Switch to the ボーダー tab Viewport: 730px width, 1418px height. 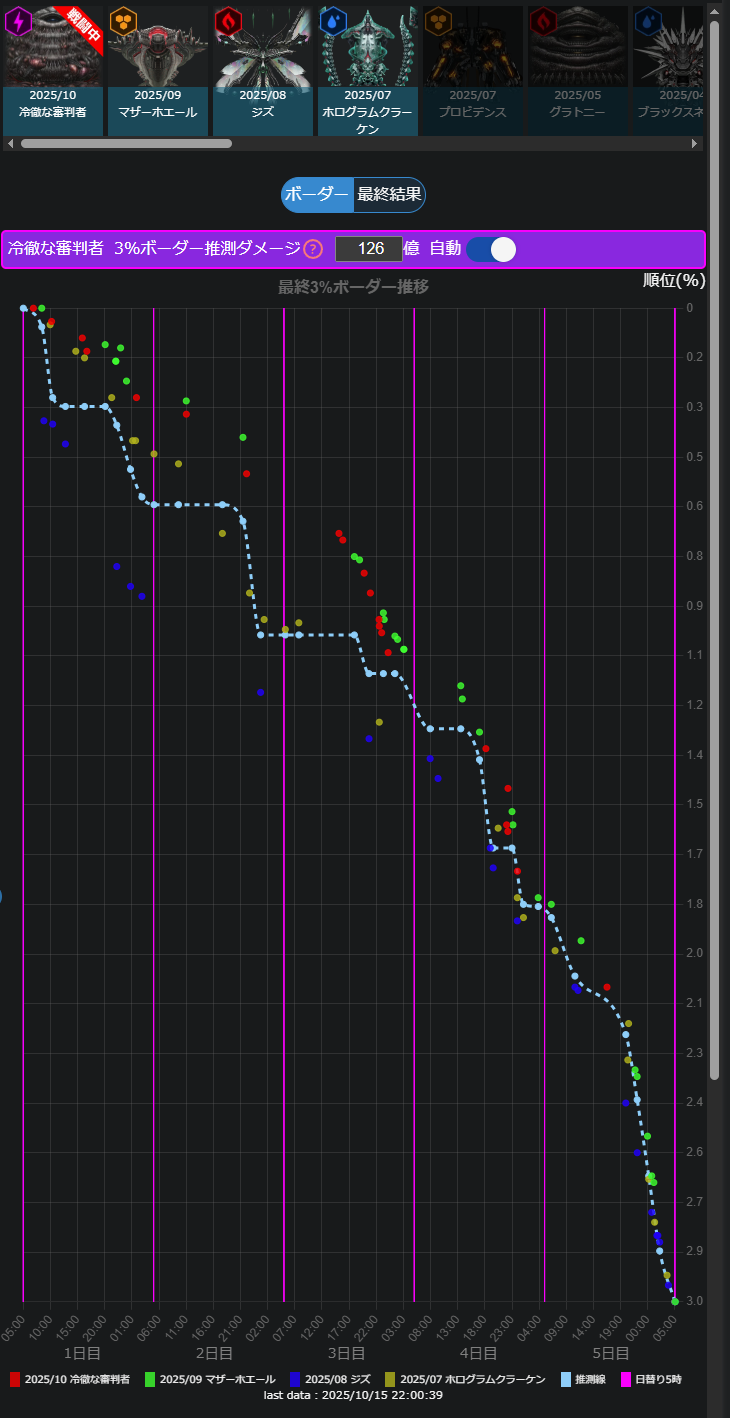click(x=317, y=195)
